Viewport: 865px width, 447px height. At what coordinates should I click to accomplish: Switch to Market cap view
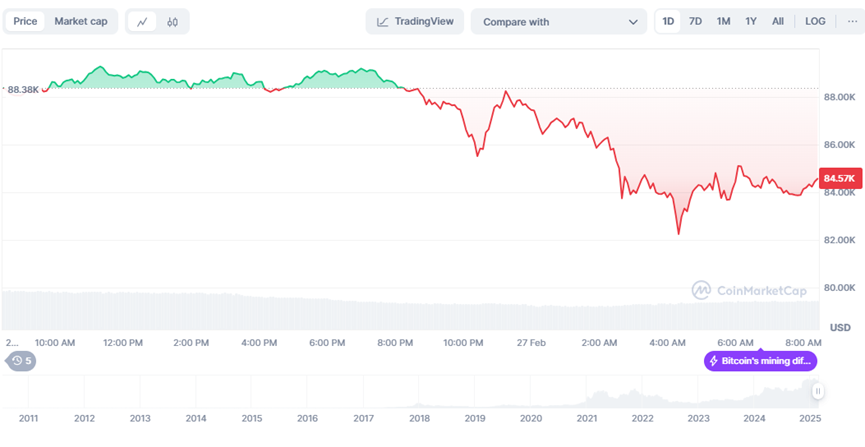tap(81, 21)
